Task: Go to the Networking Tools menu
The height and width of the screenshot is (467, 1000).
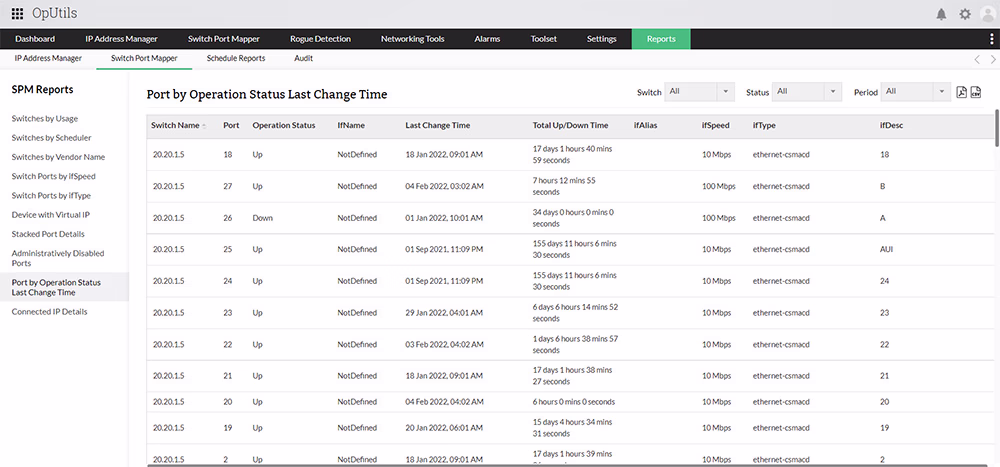Action: 412,39
